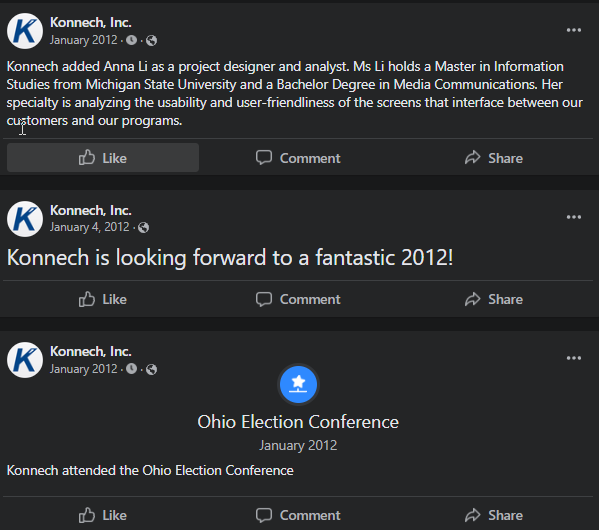Share the 'fantastic 2012' post
The width and height of the screenshot is (599, 530).
494,299
